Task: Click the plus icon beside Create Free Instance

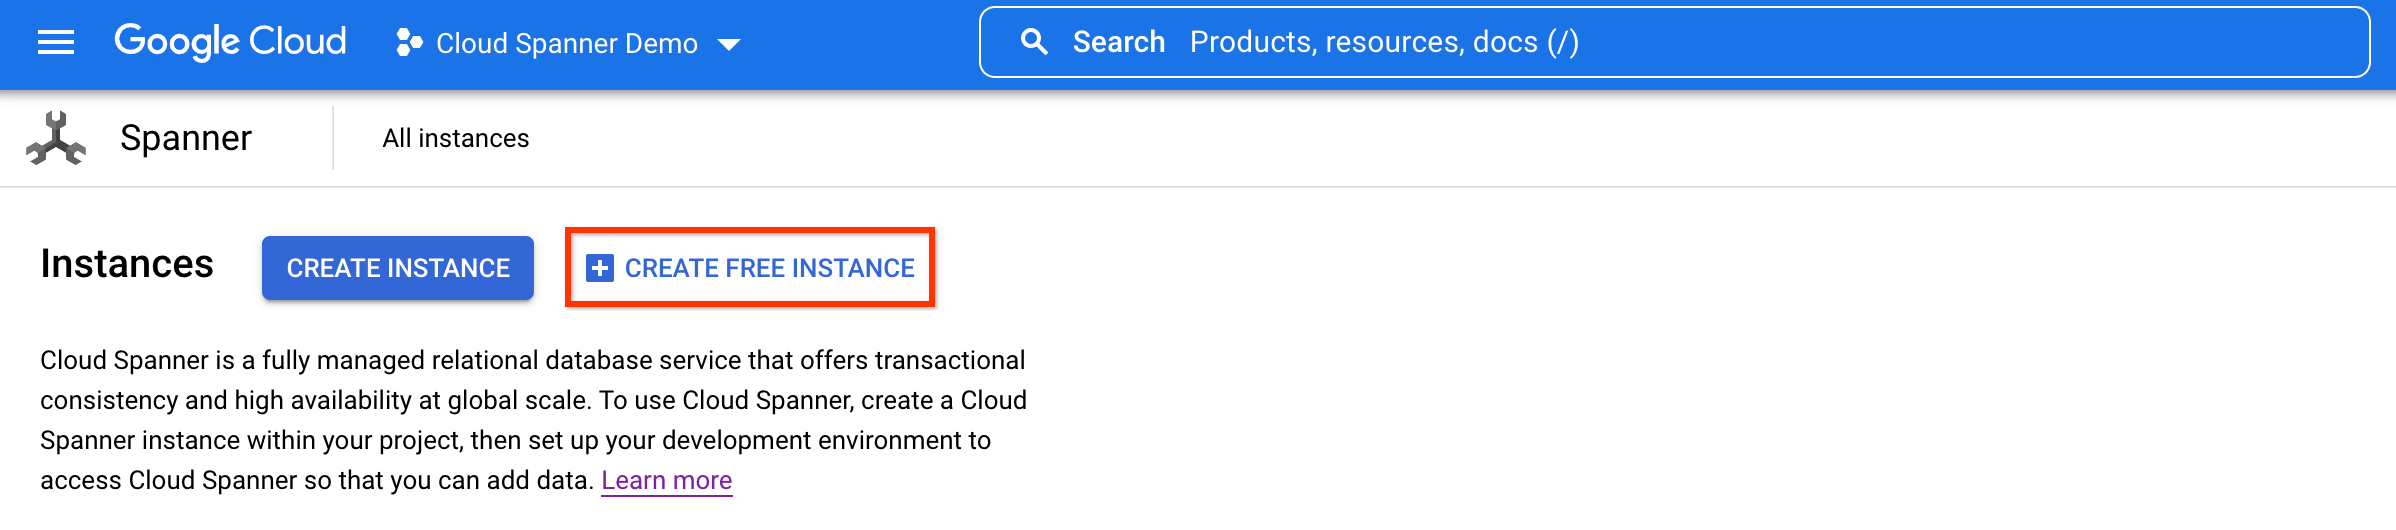Action: pos(600,268)
